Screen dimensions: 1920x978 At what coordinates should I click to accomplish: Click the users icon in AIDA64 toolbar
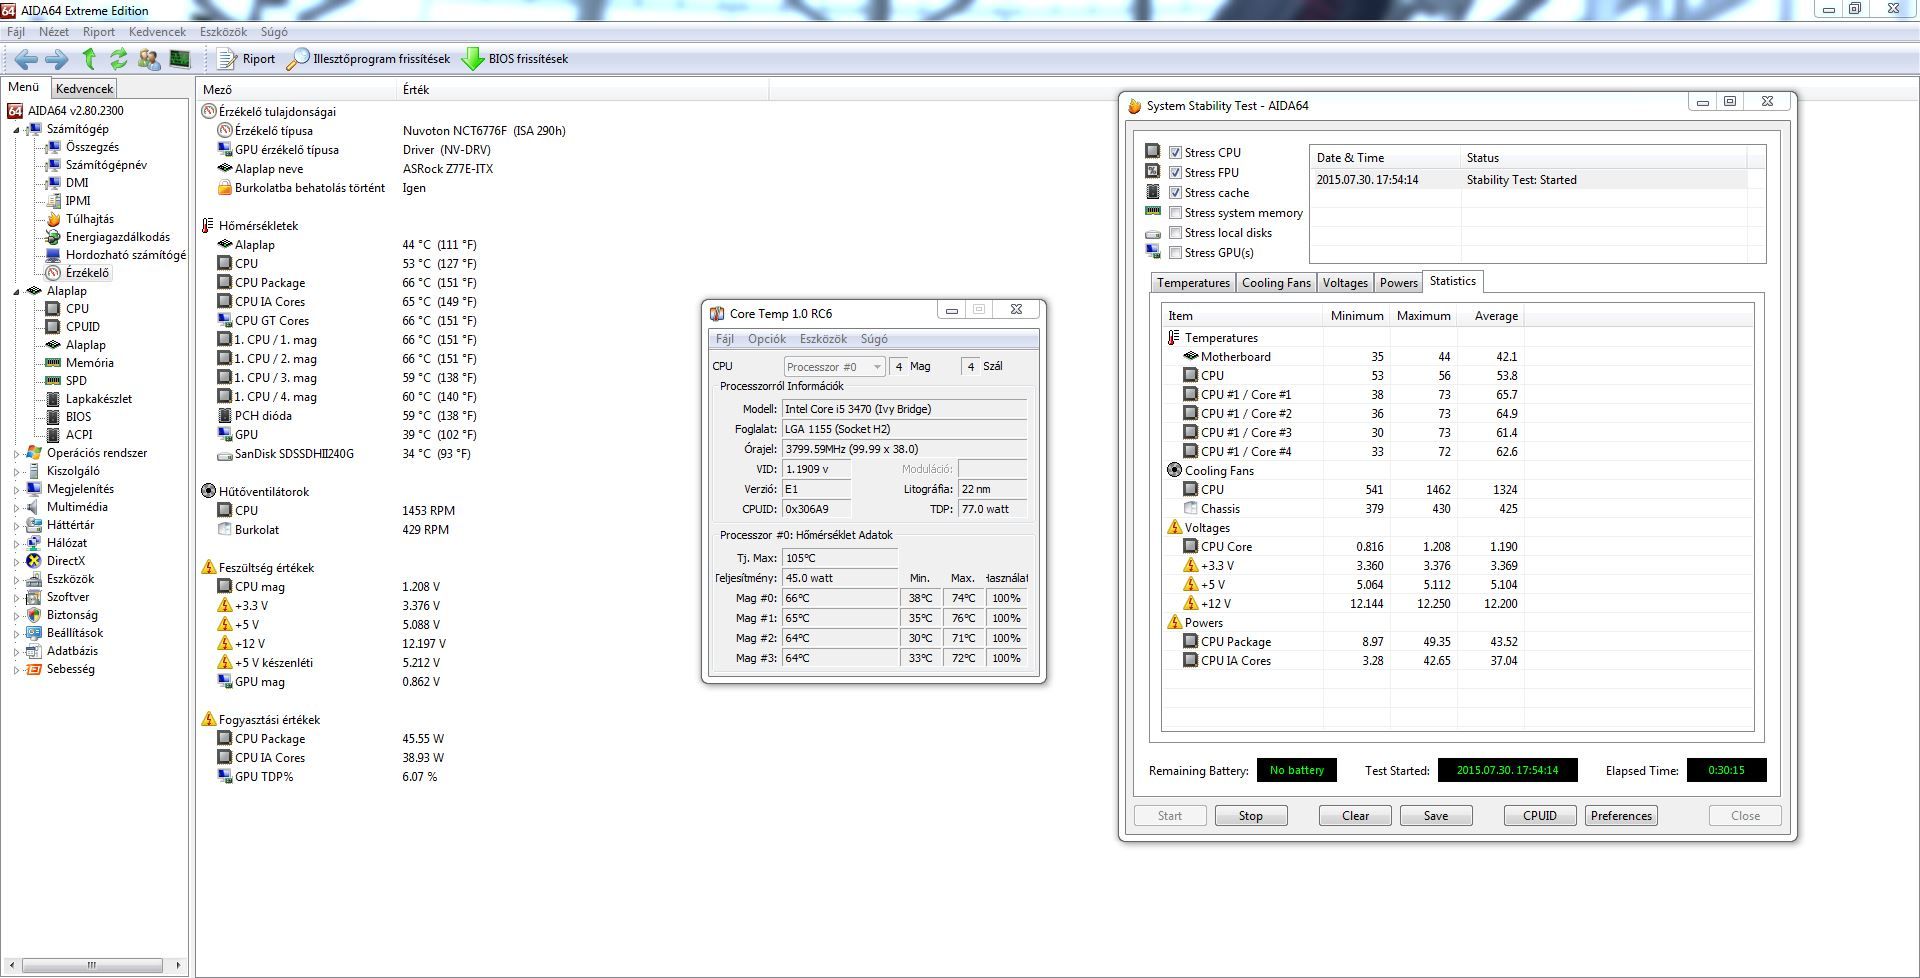coord(149,59)
